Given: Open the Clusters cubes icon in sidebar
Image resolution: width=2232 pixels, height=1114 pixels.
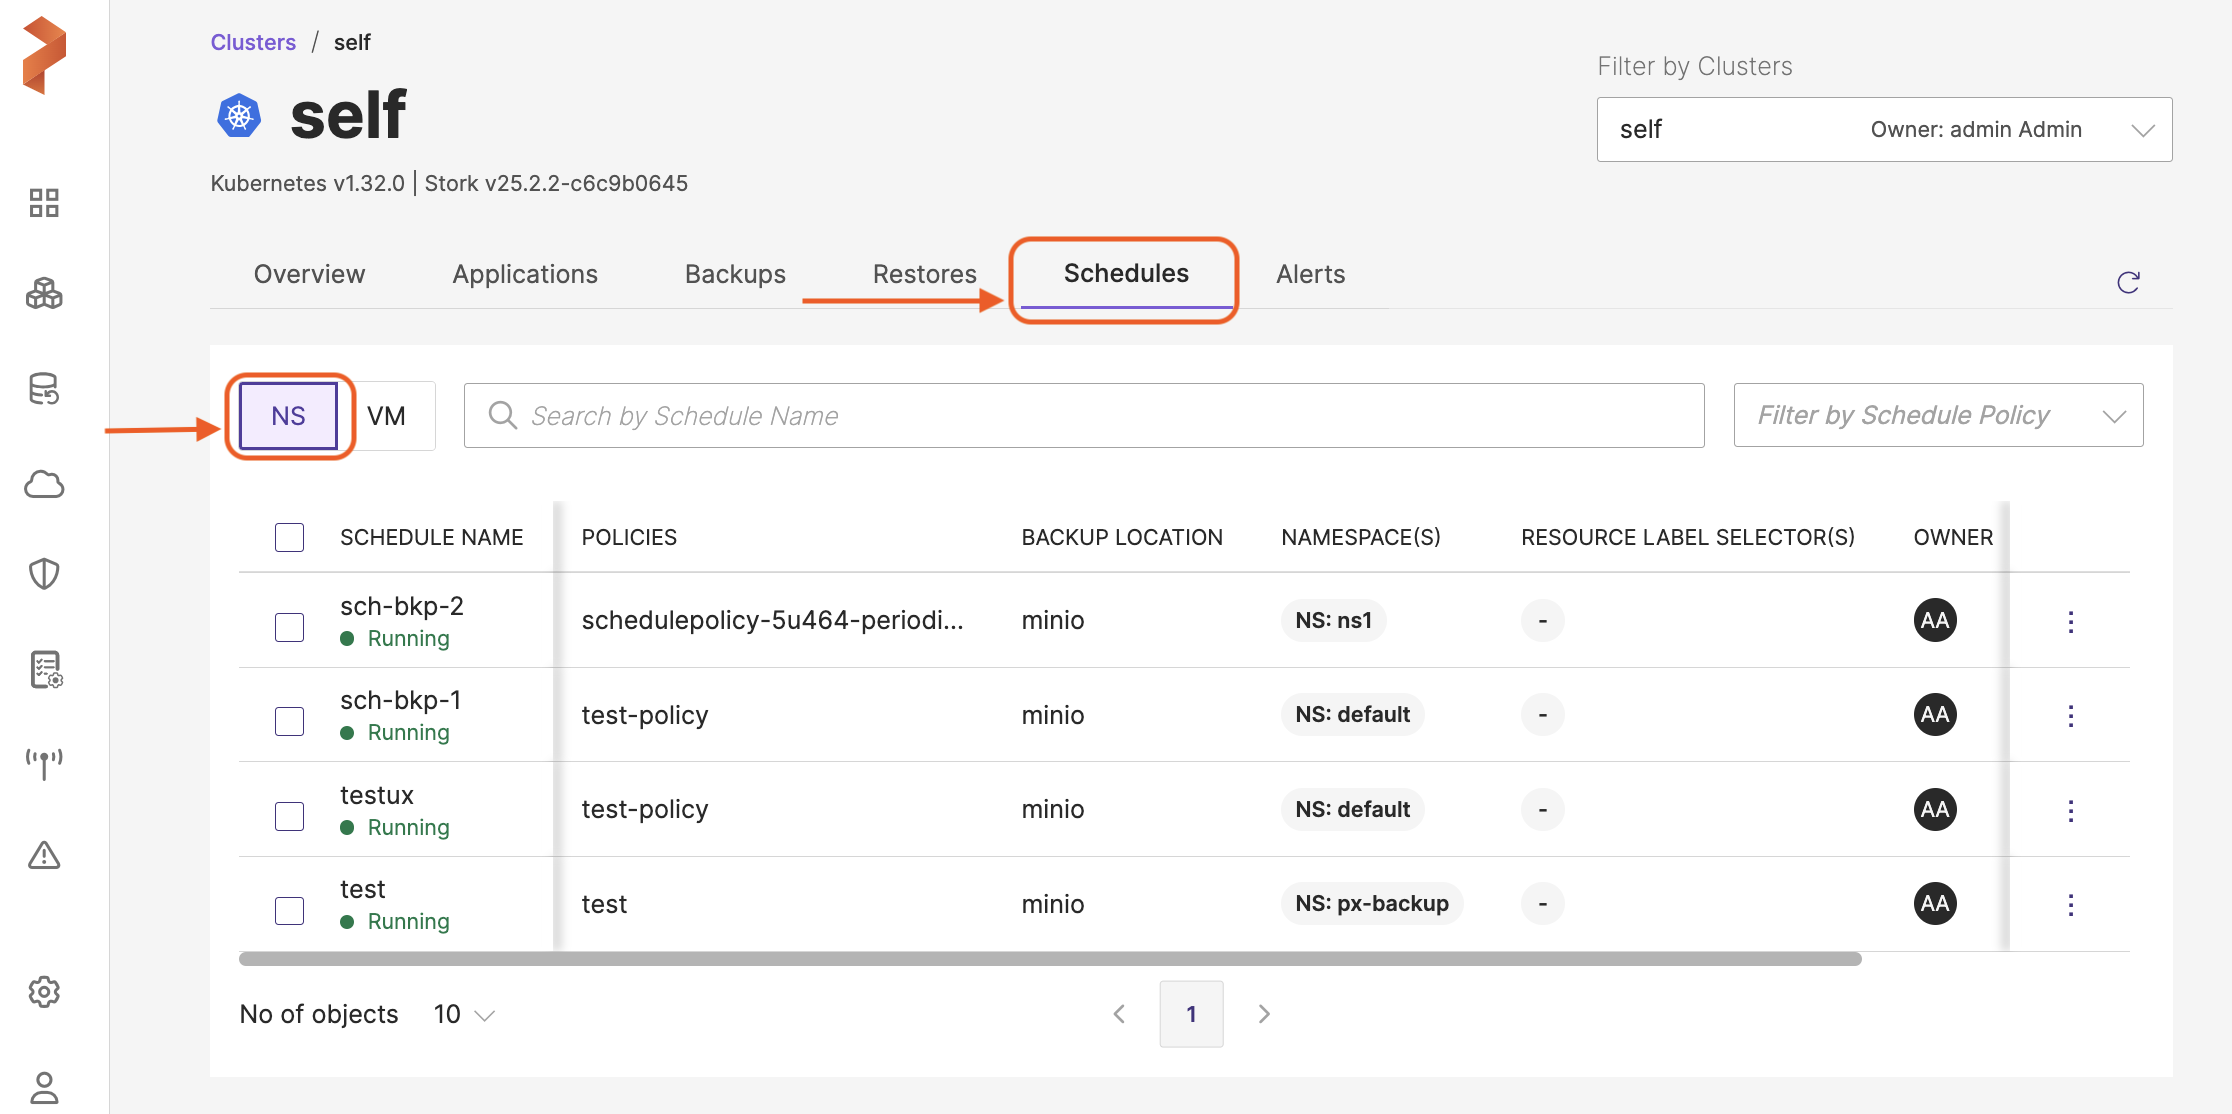Looking at the screenshot, I should 44,294.
